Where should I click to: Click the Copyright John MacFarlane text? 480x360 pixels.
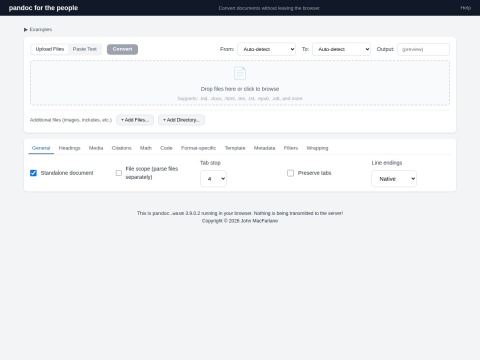[x=240, y=221]
